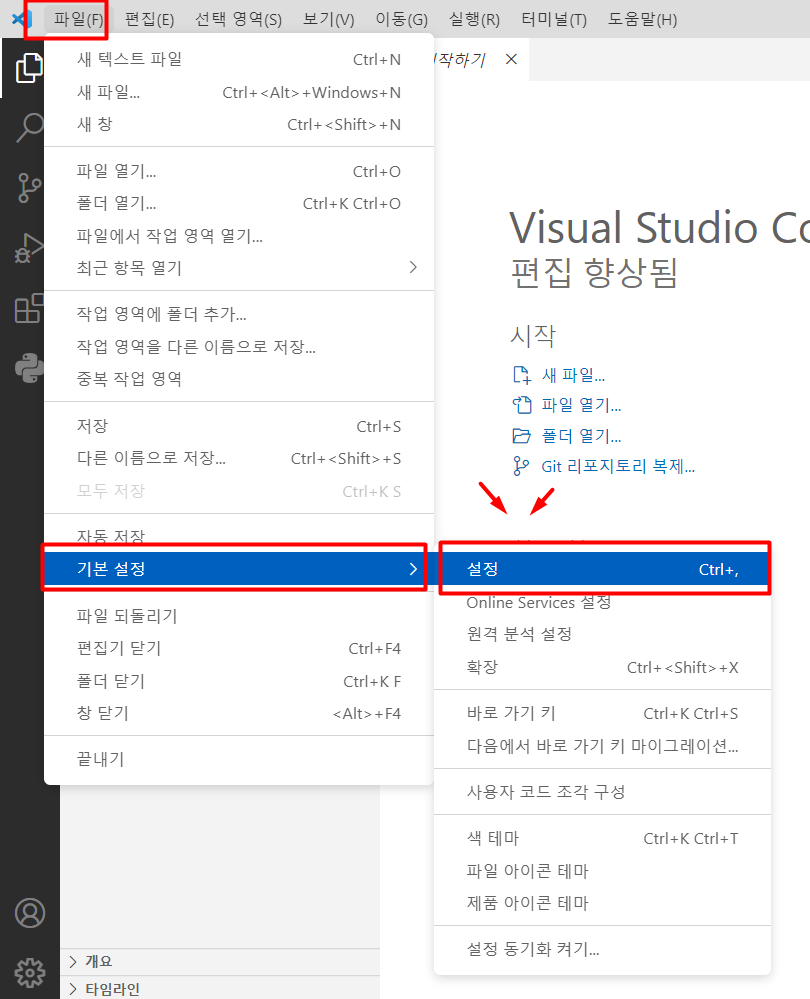Image resolution: width=810 pixels, height=999 pixels.
Task: Open Online Services 설정 entry
Action: 603,602
